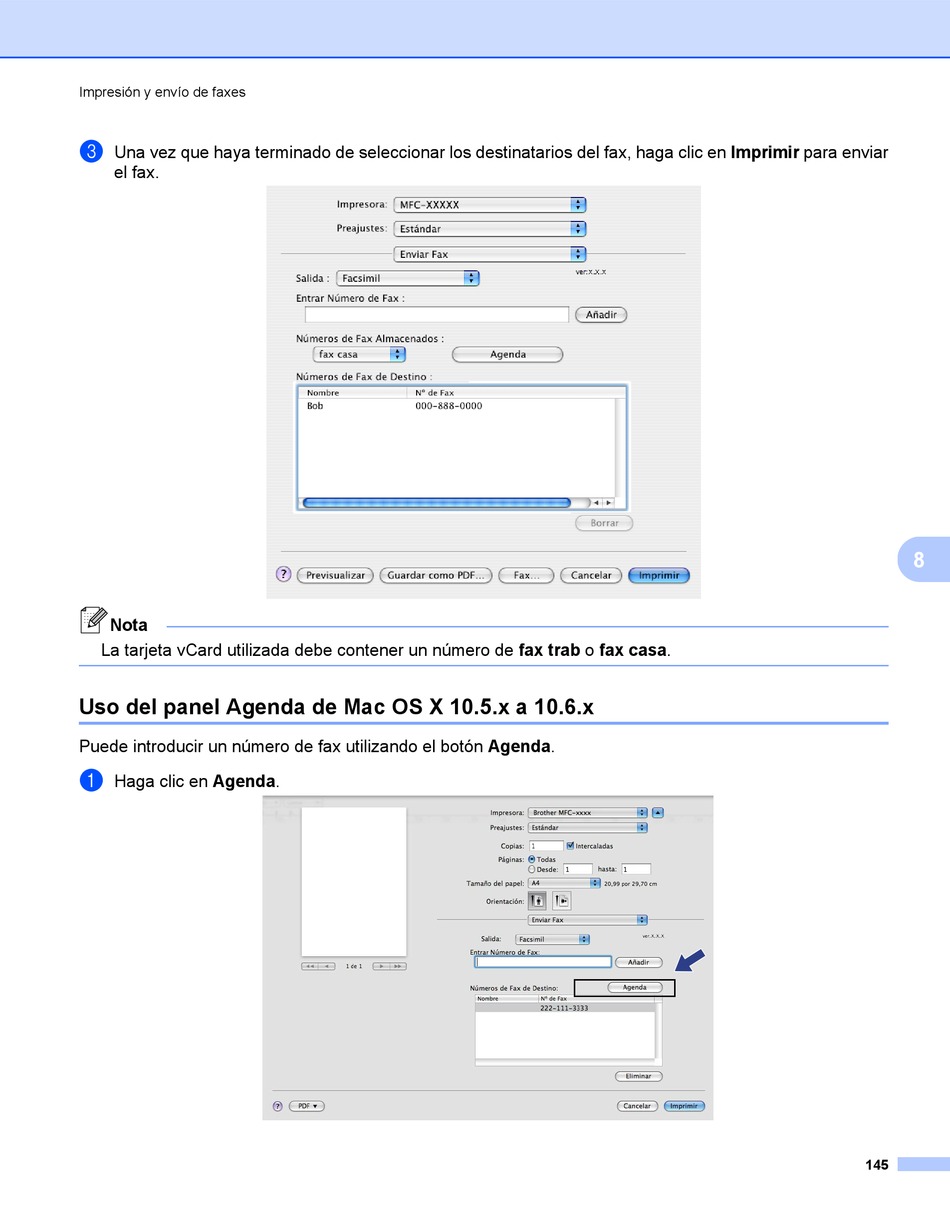Viewport: 950px width, 1228px height.
Task: Click the hasta page number field
Action: 636,869
